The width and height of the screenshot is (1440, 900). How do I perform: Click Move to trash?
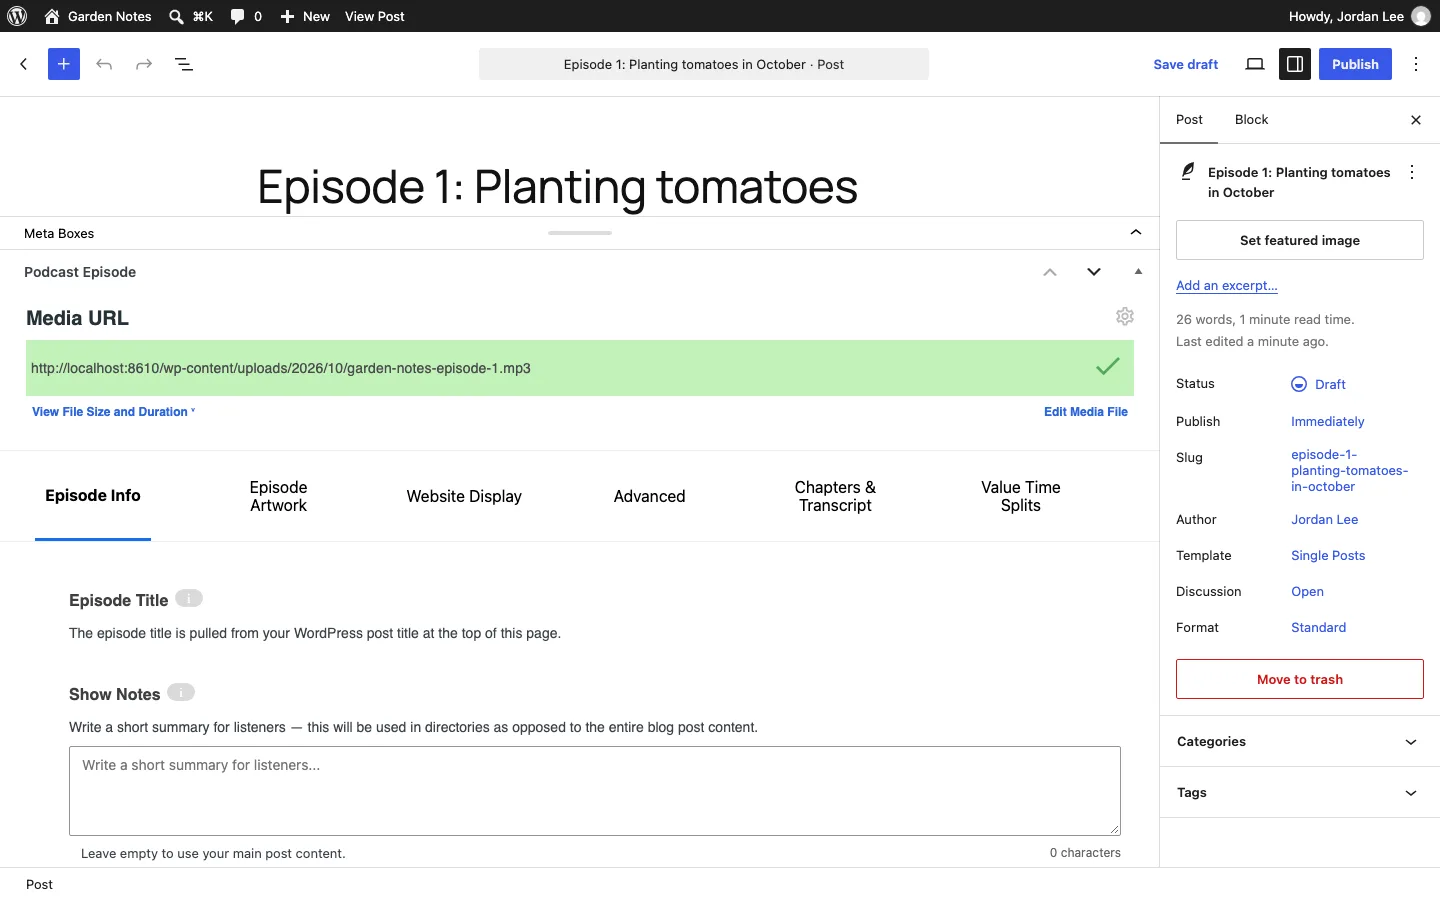1300,679
